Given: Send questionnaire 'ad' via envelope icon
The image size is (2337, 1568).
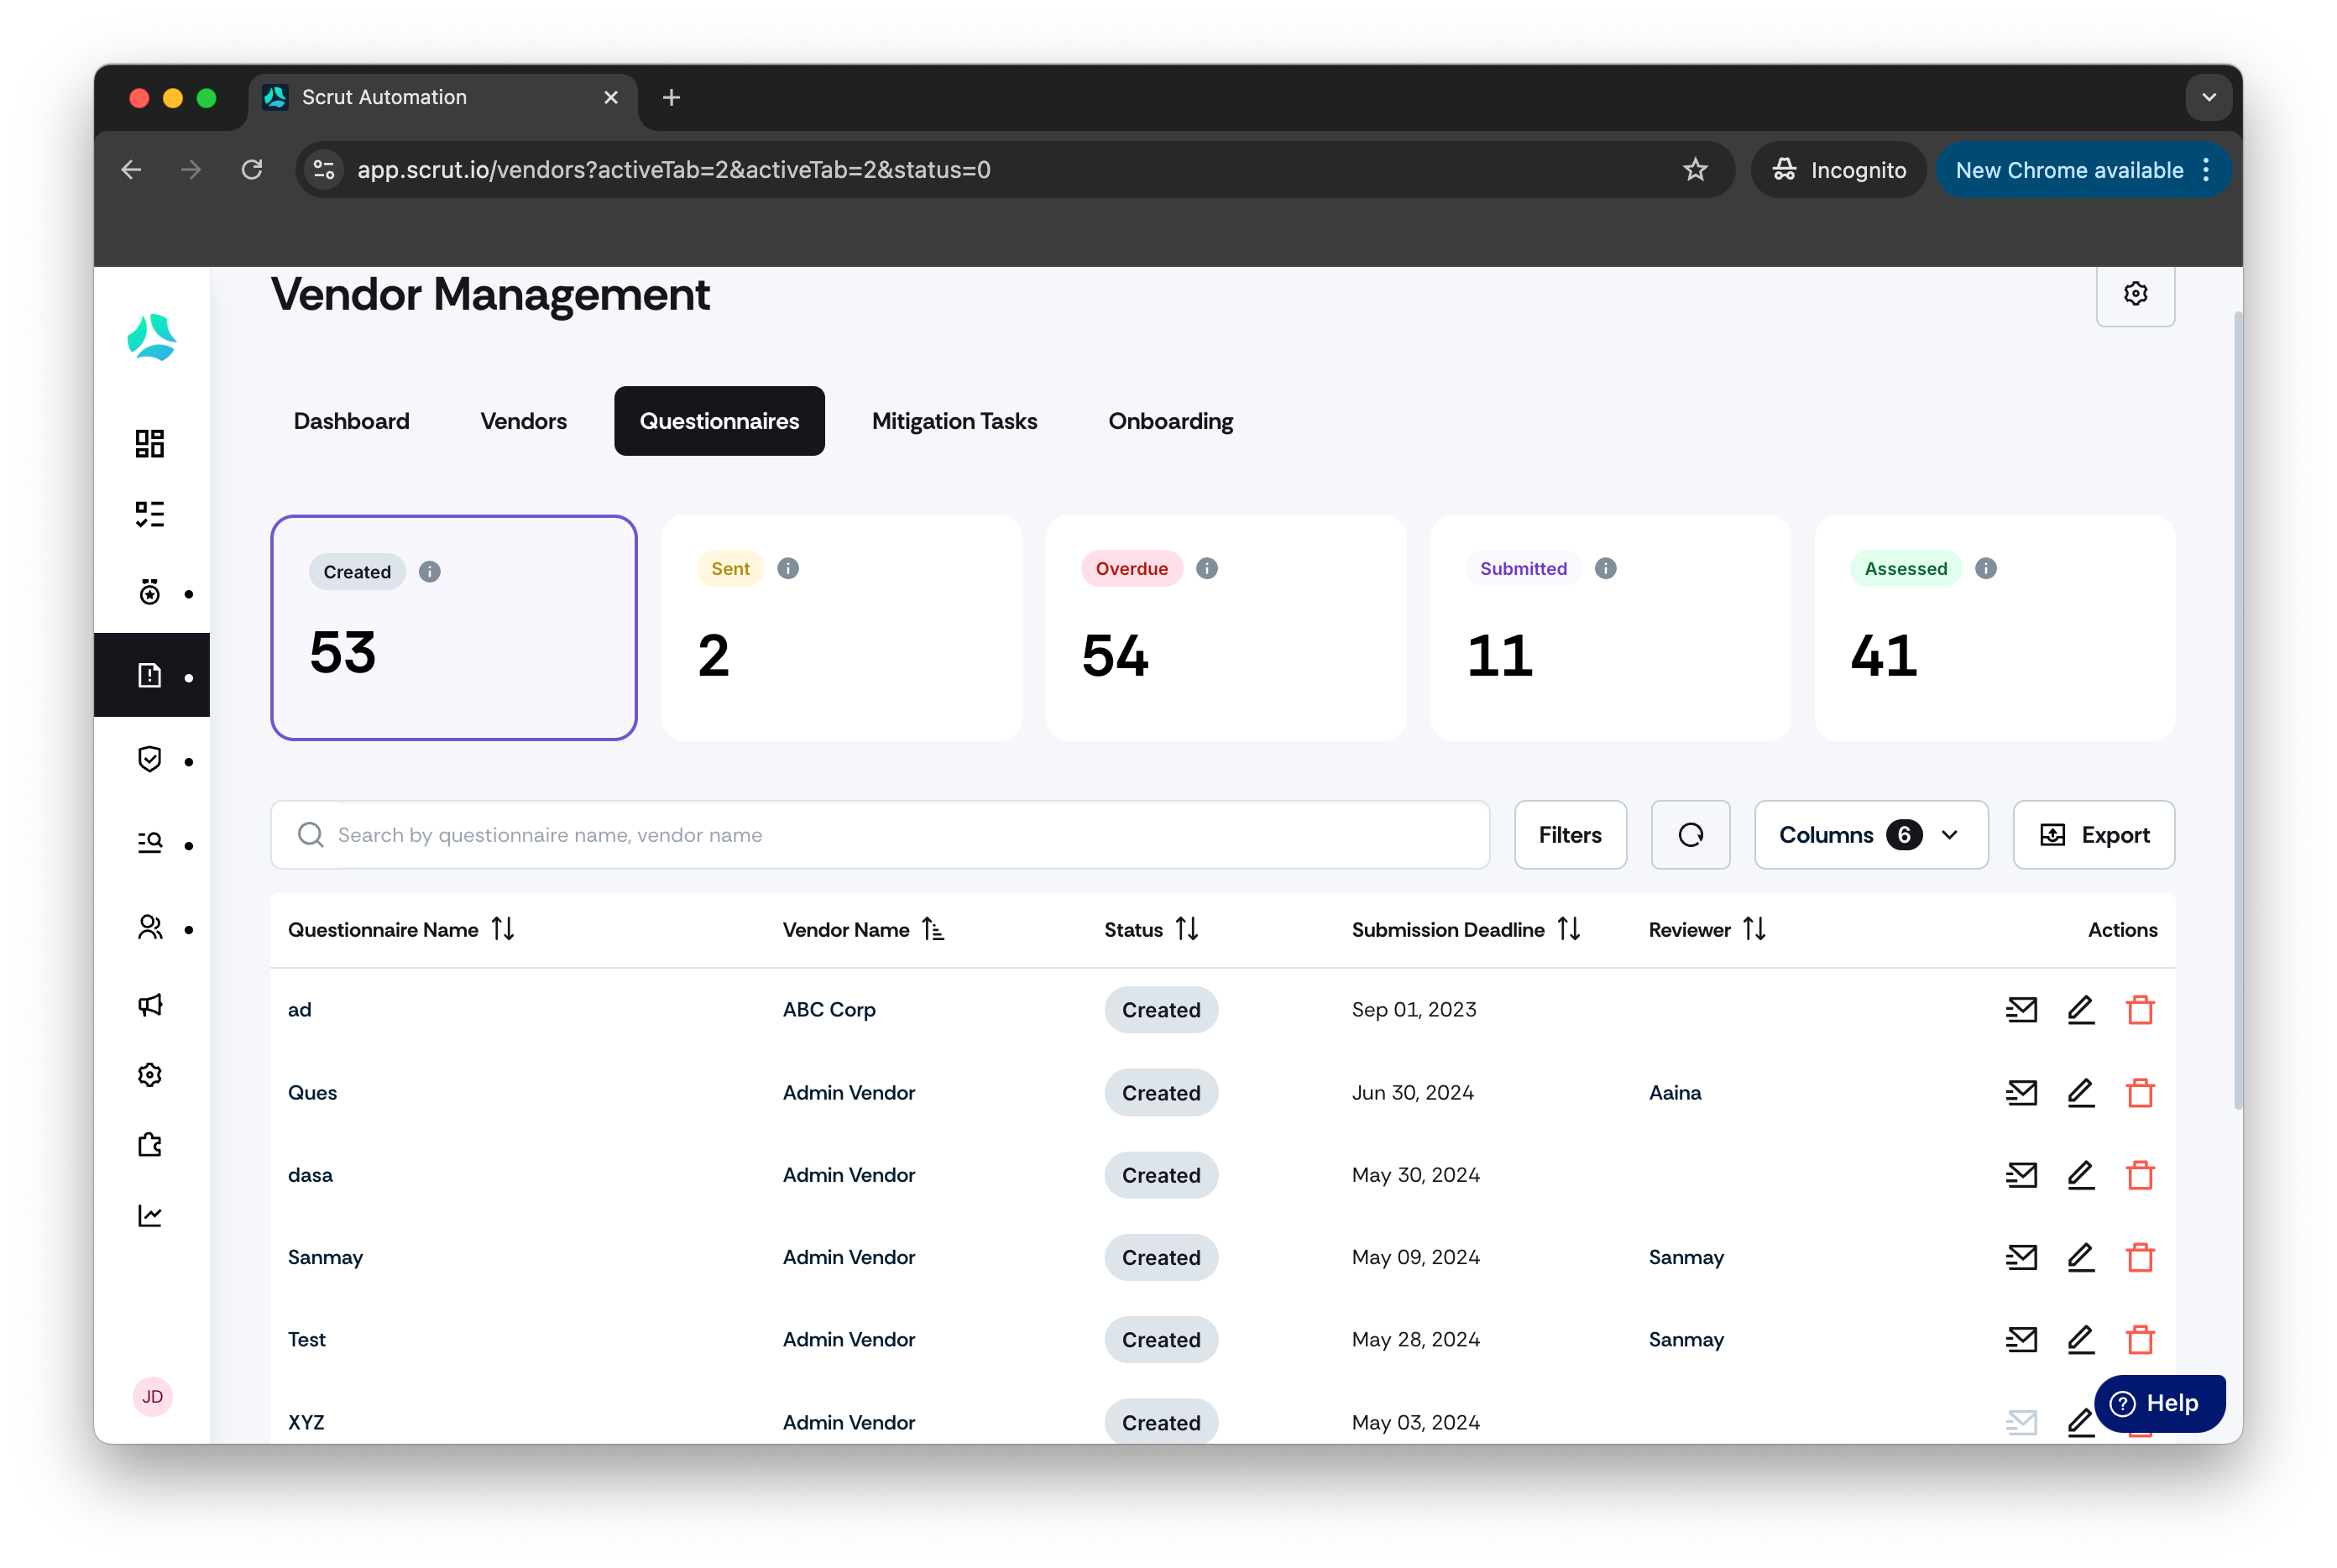Looking at the screenshot, I should pyautogui.click(x=2021, y=1010).
